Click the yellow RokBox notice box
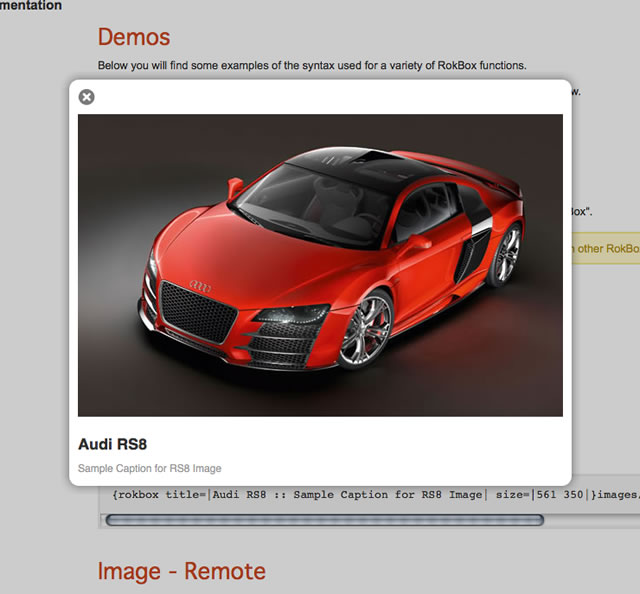This screenshot has width=640, height=594. pyautogui.click(x=605, y=249)
